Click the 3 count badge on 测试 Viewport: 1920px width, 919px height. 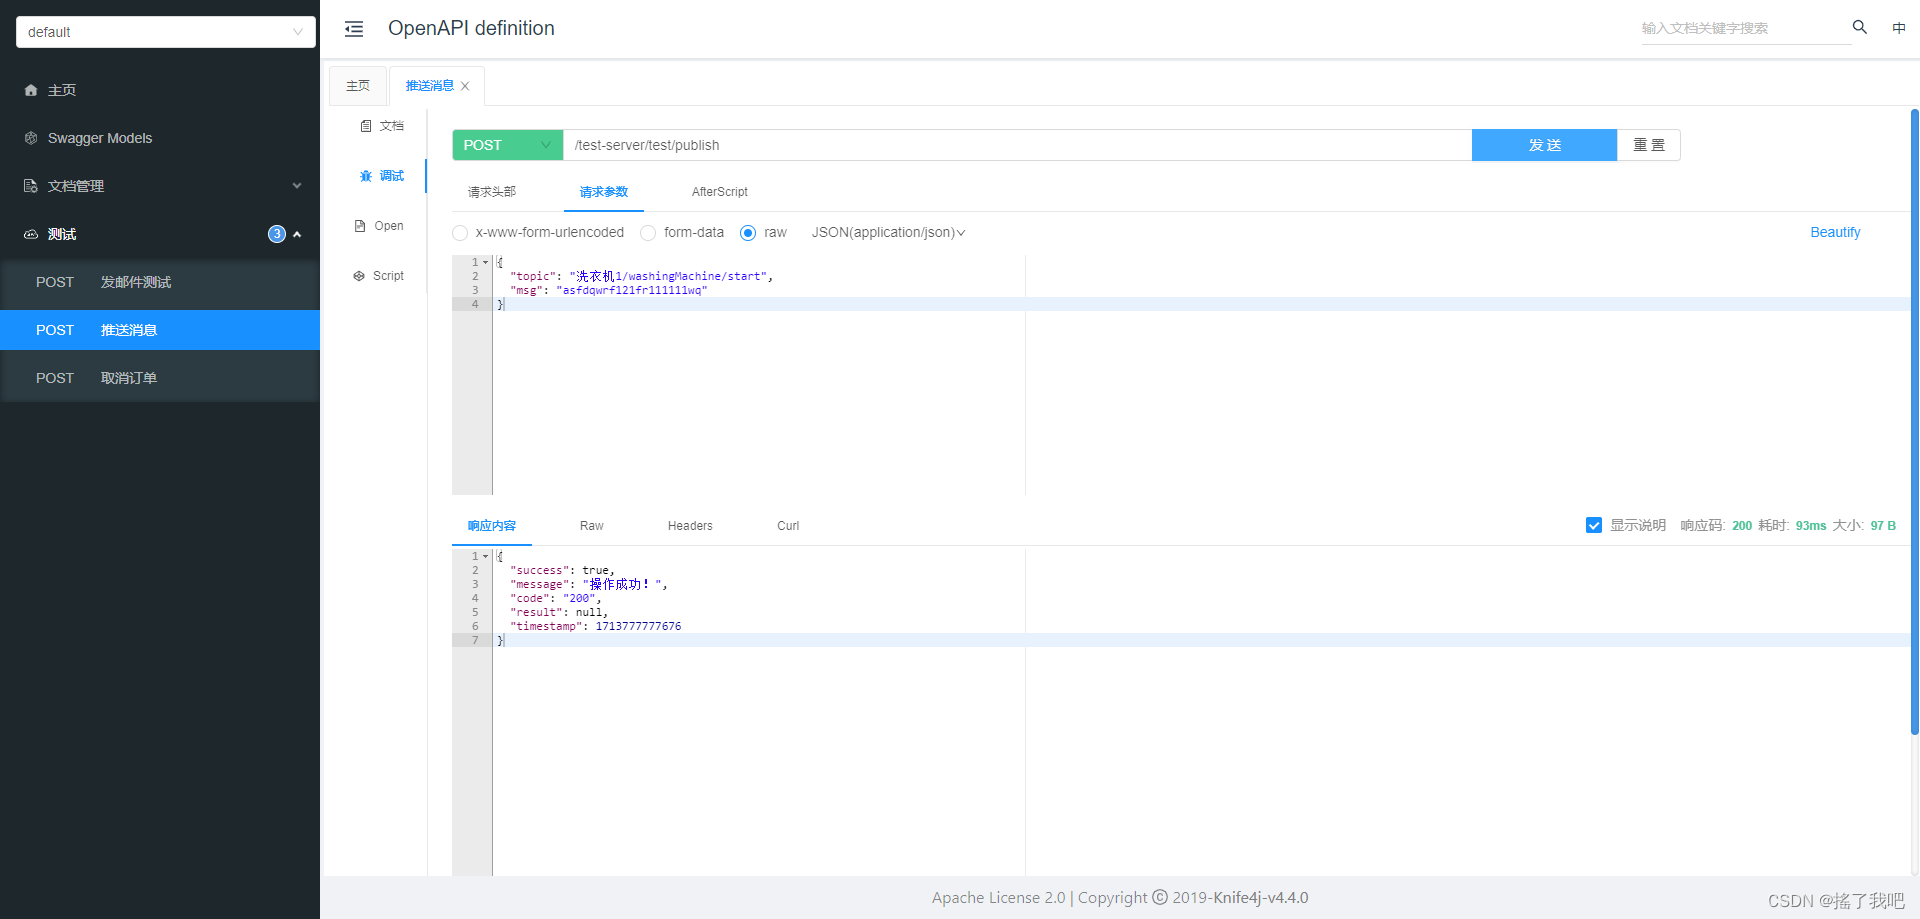[277, 234]
